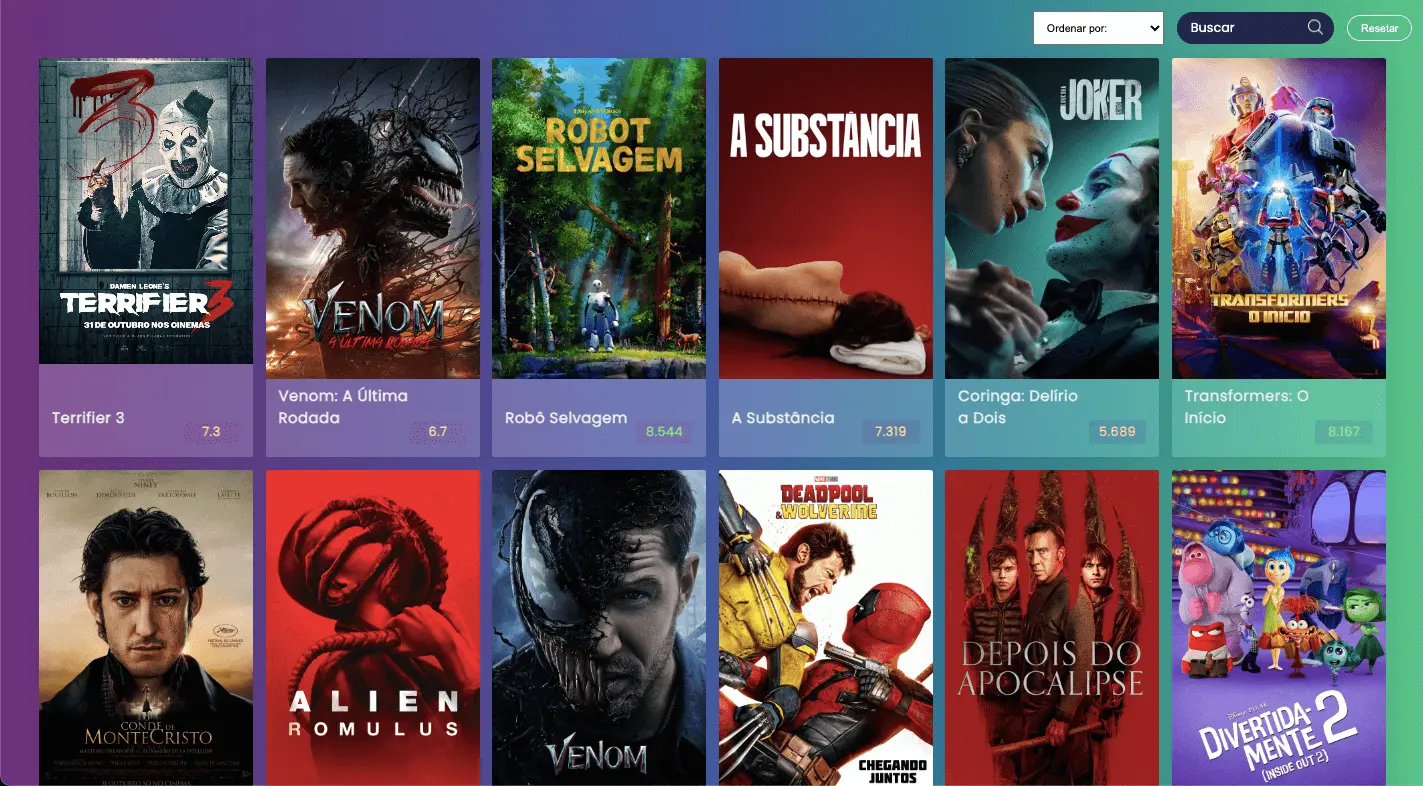Open the Divertida-Mente 2 poster
The width and height of the screenshot is (1423, 786).
(x=1279, y=628)
